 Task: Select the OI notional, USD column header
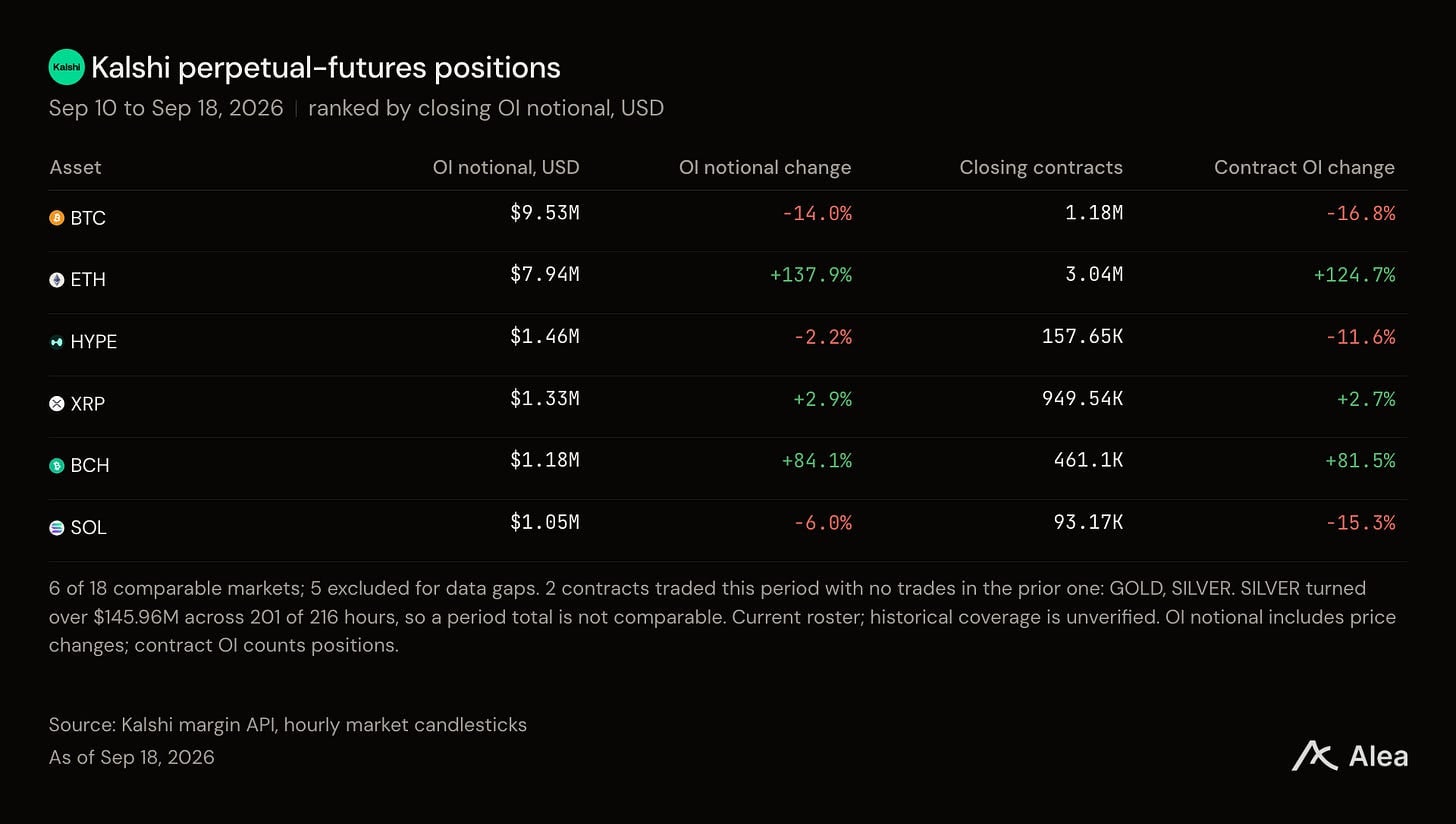click(506, 167)
